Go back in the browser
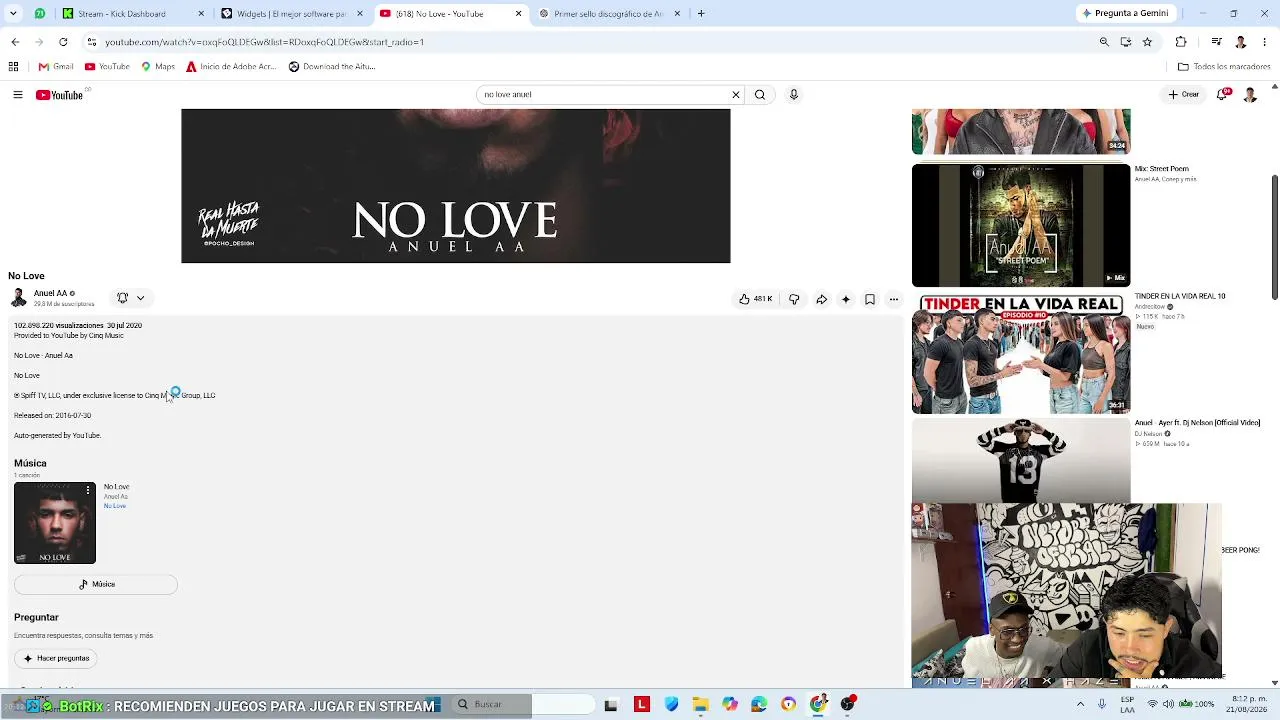This screenshot has width=1280, height=720. click(15, 42)
